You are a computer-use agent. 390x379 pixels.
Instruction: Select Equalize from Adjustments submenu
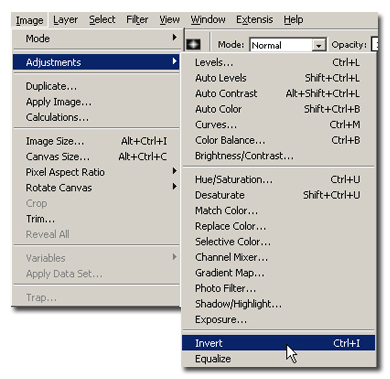tap(278, 359)
